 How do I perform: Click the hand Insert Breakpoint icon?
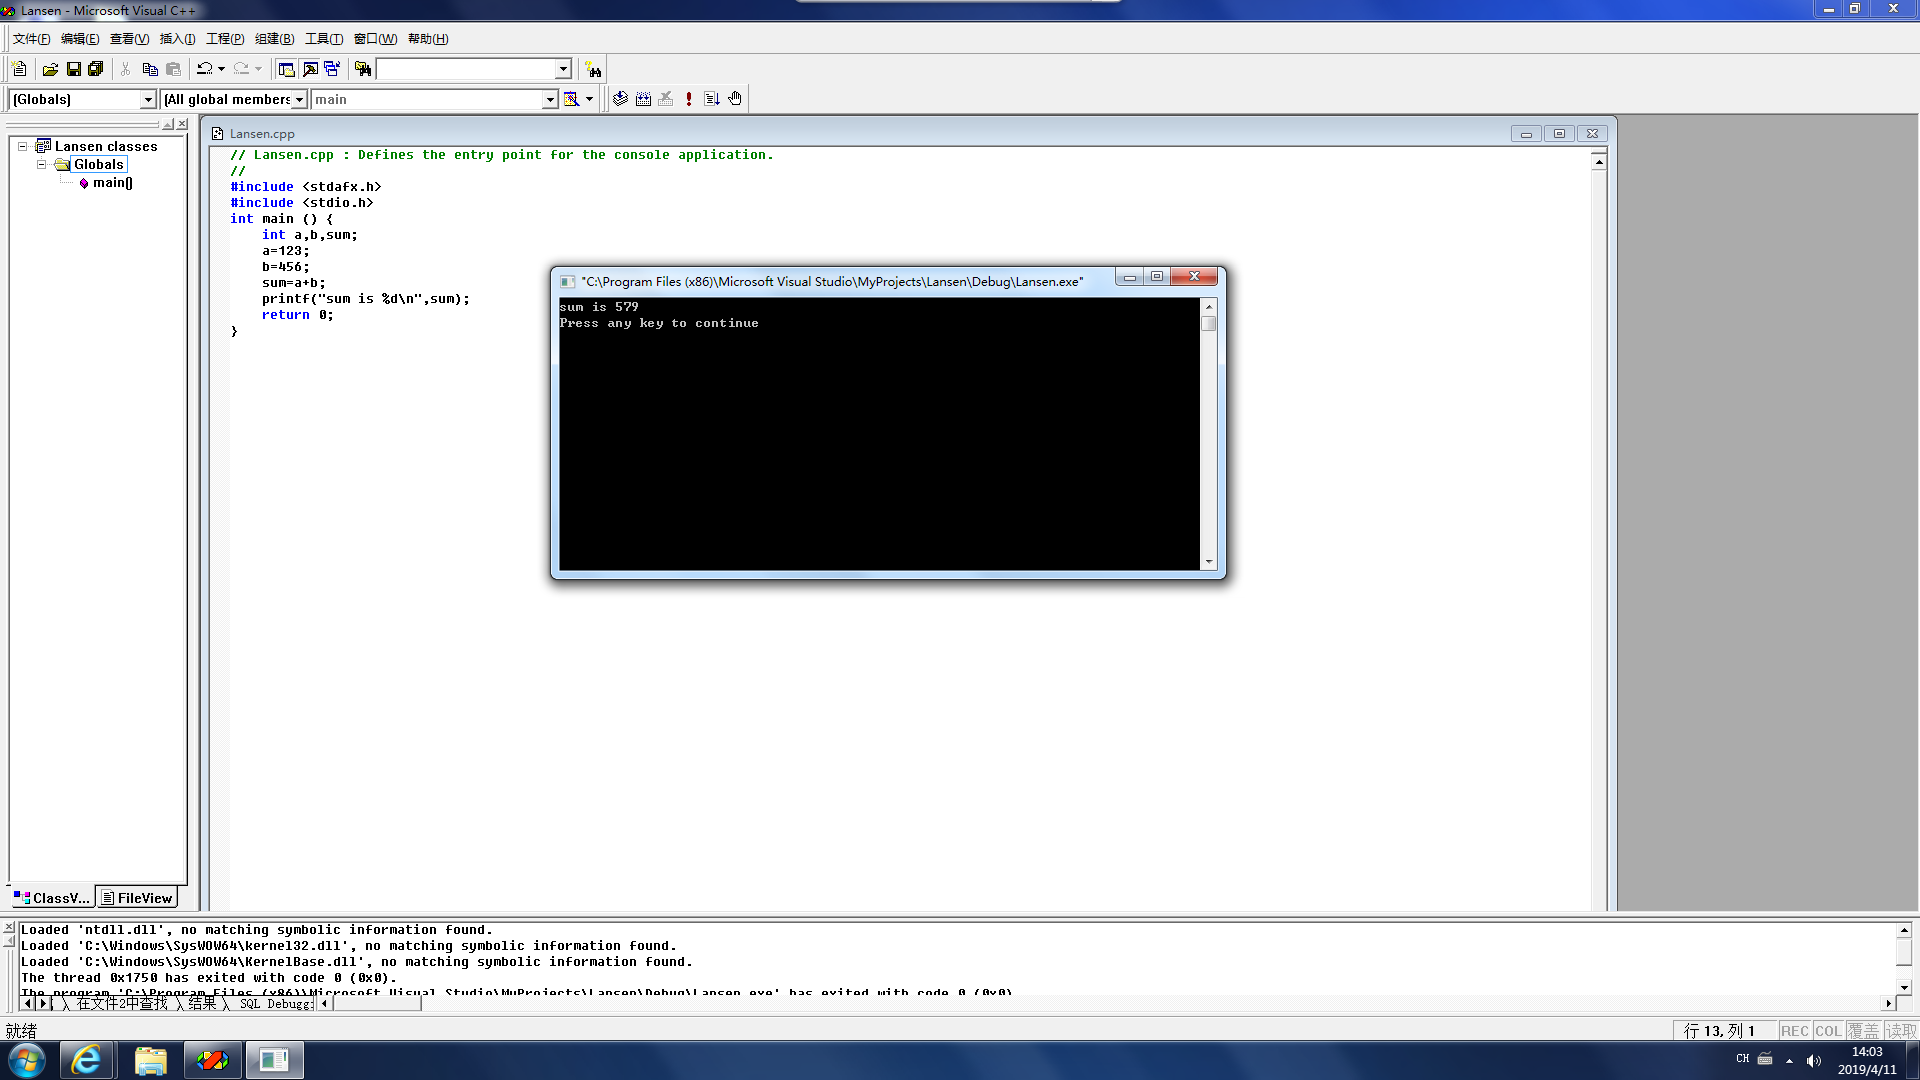tap(735, 99)
